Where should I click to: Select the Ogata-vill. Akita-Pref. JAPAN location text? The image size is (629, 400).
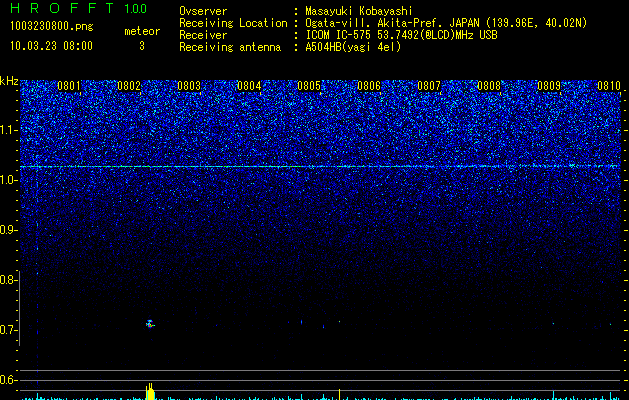click(446, 23)
